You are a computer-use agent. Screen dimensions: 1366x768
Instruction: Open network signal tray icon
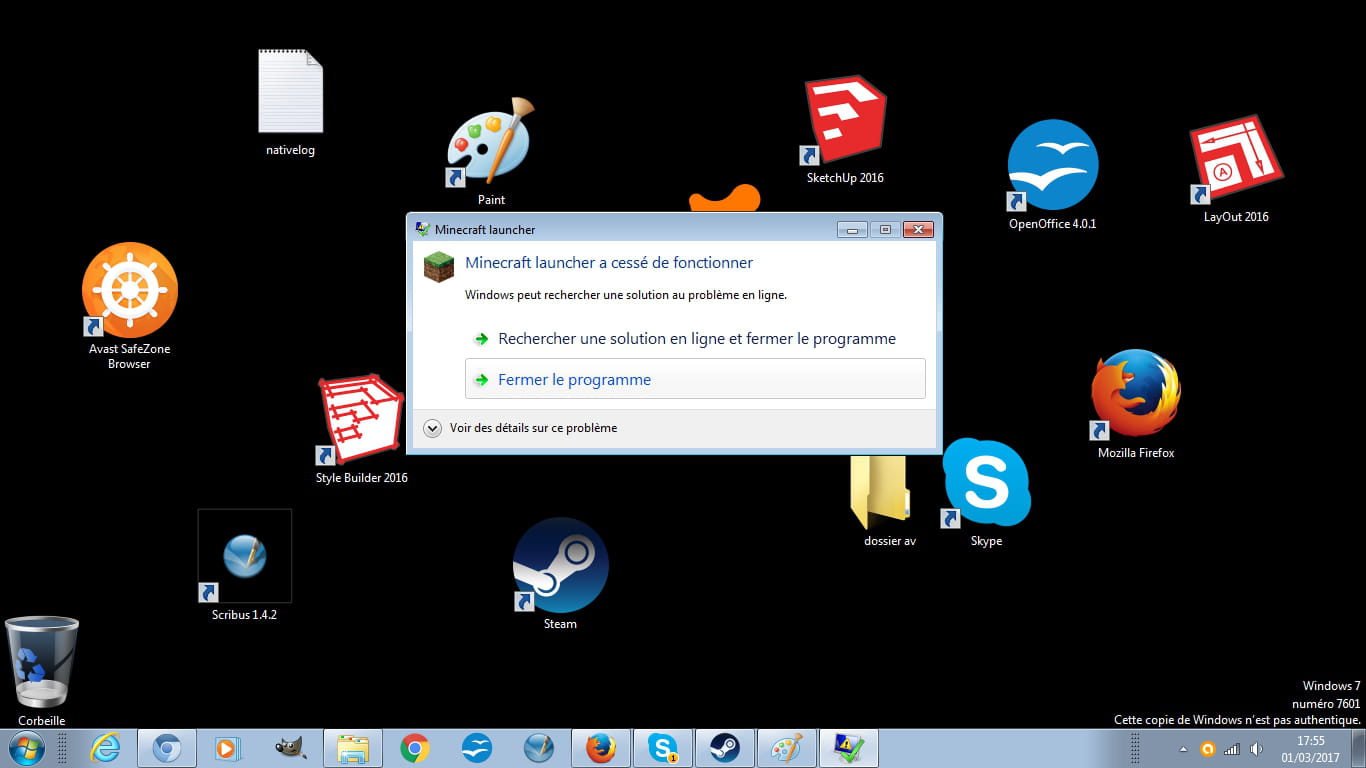(x=1232, y=749)
